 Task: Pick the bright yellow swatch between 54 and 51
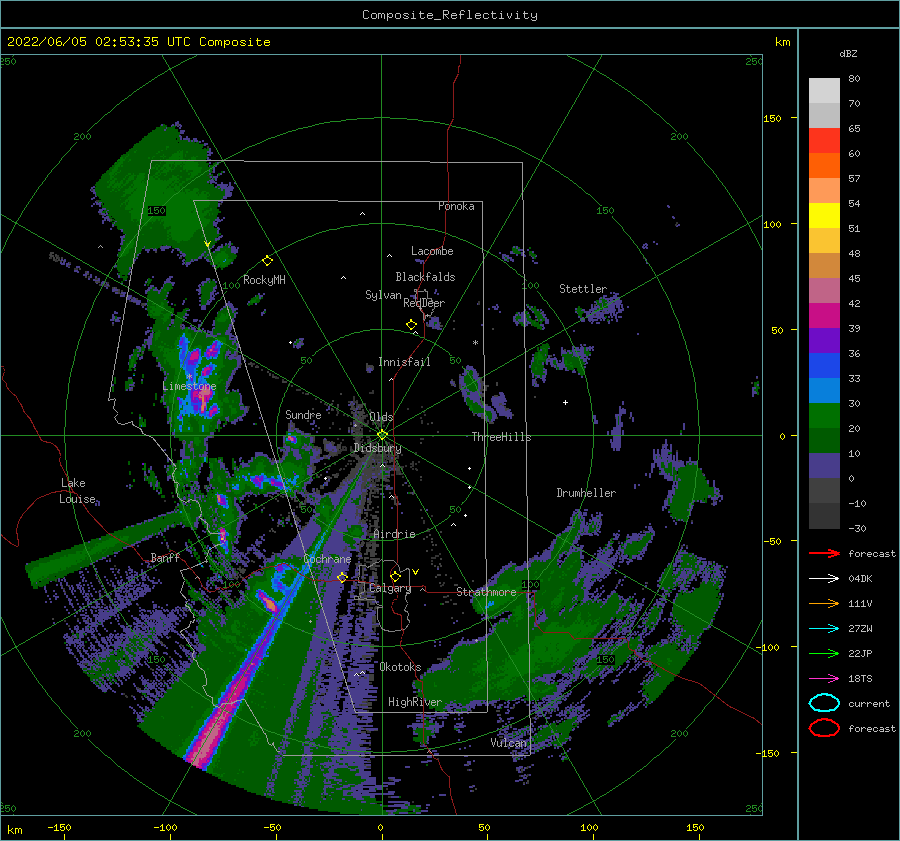(824, 216)
